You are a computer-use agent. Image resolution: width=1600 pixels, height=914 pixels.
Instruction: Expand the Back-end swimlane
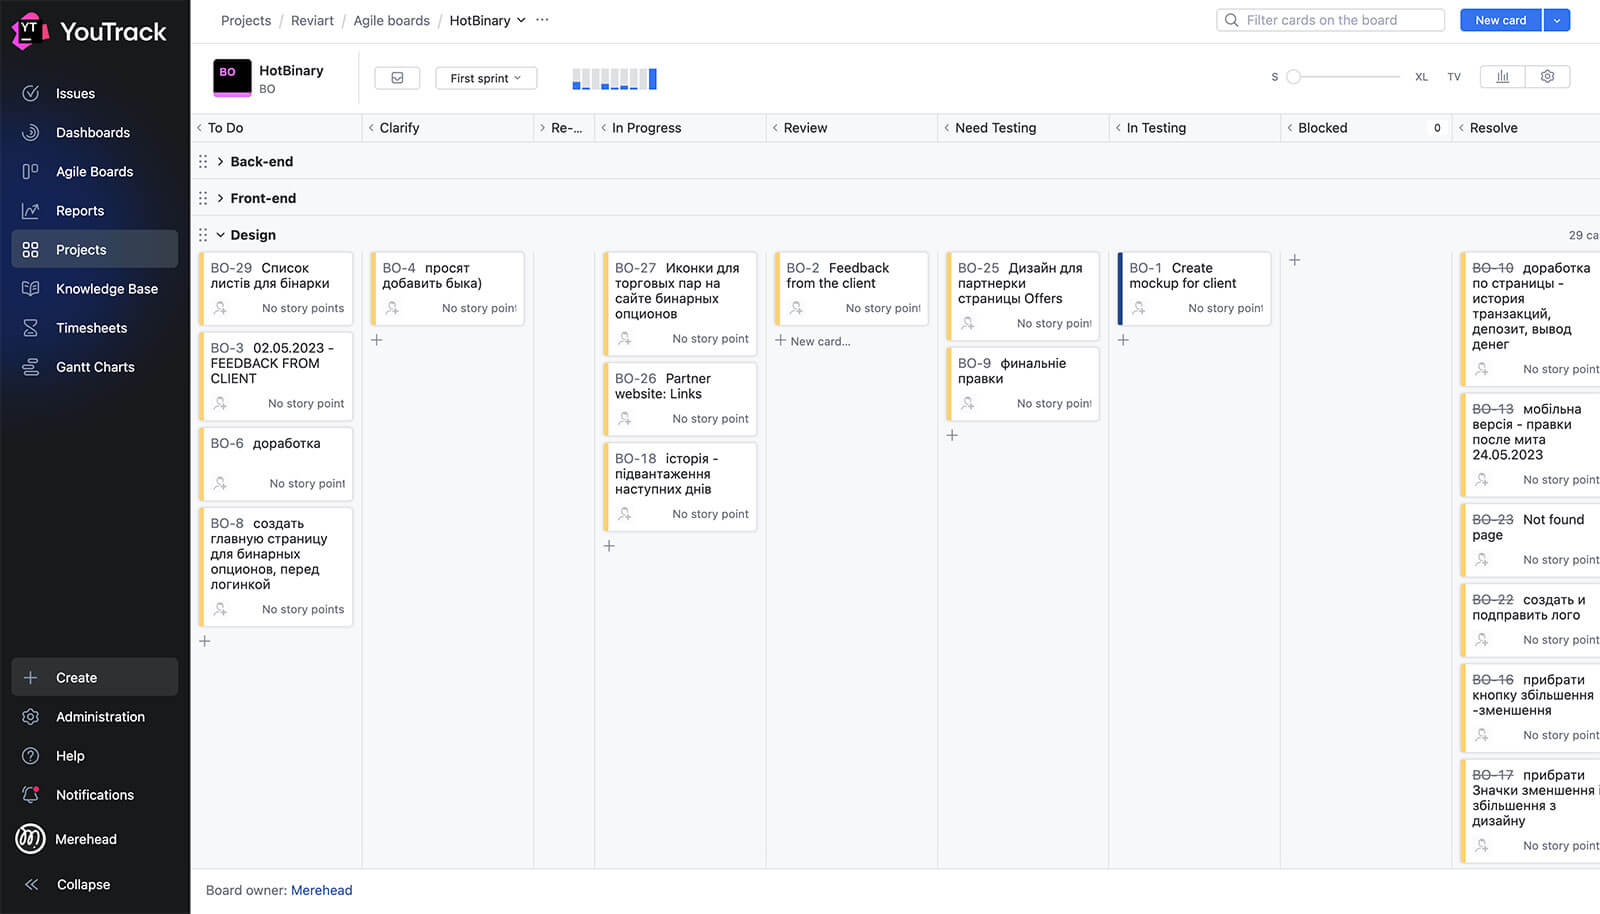(220, 162)
